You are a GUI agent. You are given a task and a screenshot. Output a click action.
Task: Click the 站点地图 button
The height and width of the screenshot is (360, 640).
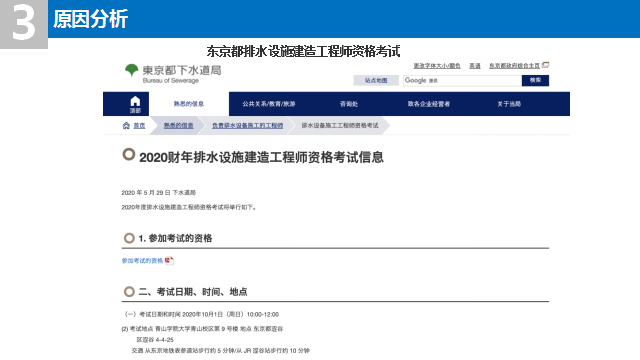click(376, 80)
